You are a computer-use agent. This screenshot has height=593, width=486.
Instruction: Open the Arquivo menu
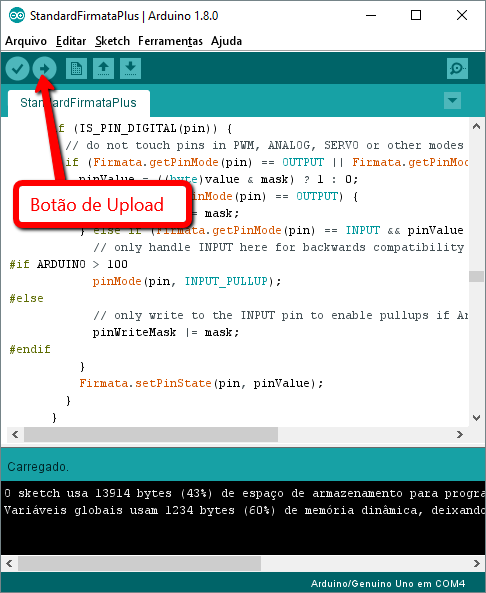point(26,41)
